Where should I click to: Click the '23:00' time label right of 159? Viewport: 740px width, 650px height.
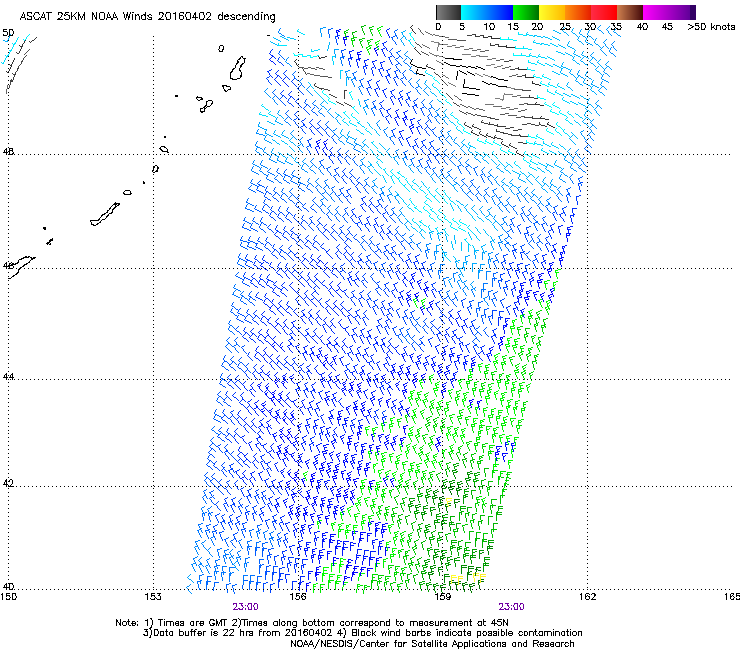click(512, 607)
